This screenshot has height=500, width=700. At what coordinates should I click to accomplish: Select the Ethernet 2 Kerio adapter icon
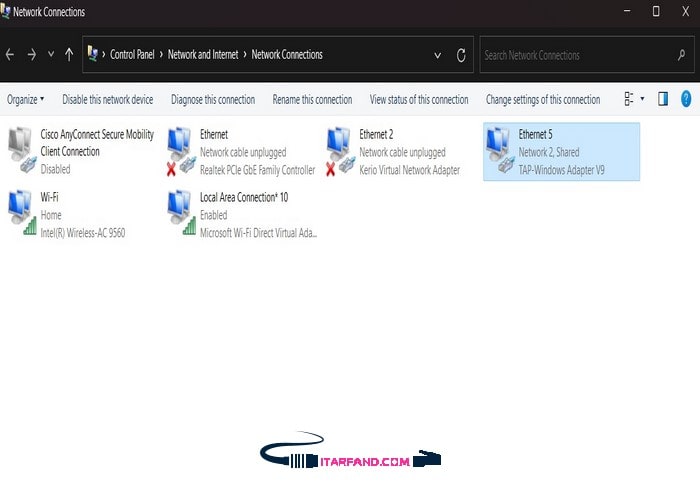339,150
